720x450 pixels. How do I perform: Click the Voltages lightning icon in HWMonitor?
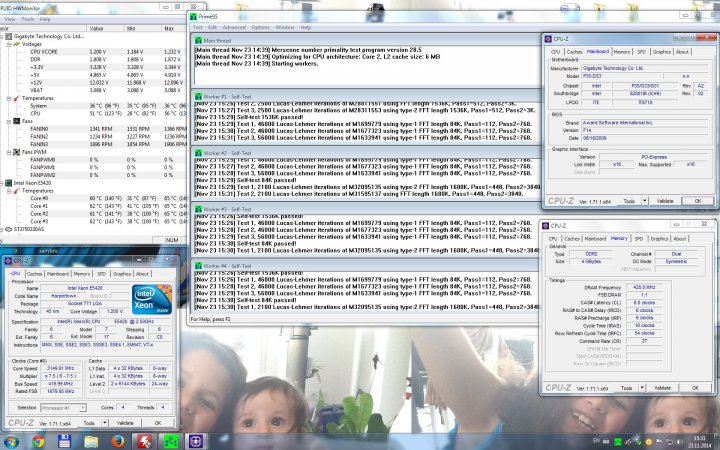[x=17, y=44]
